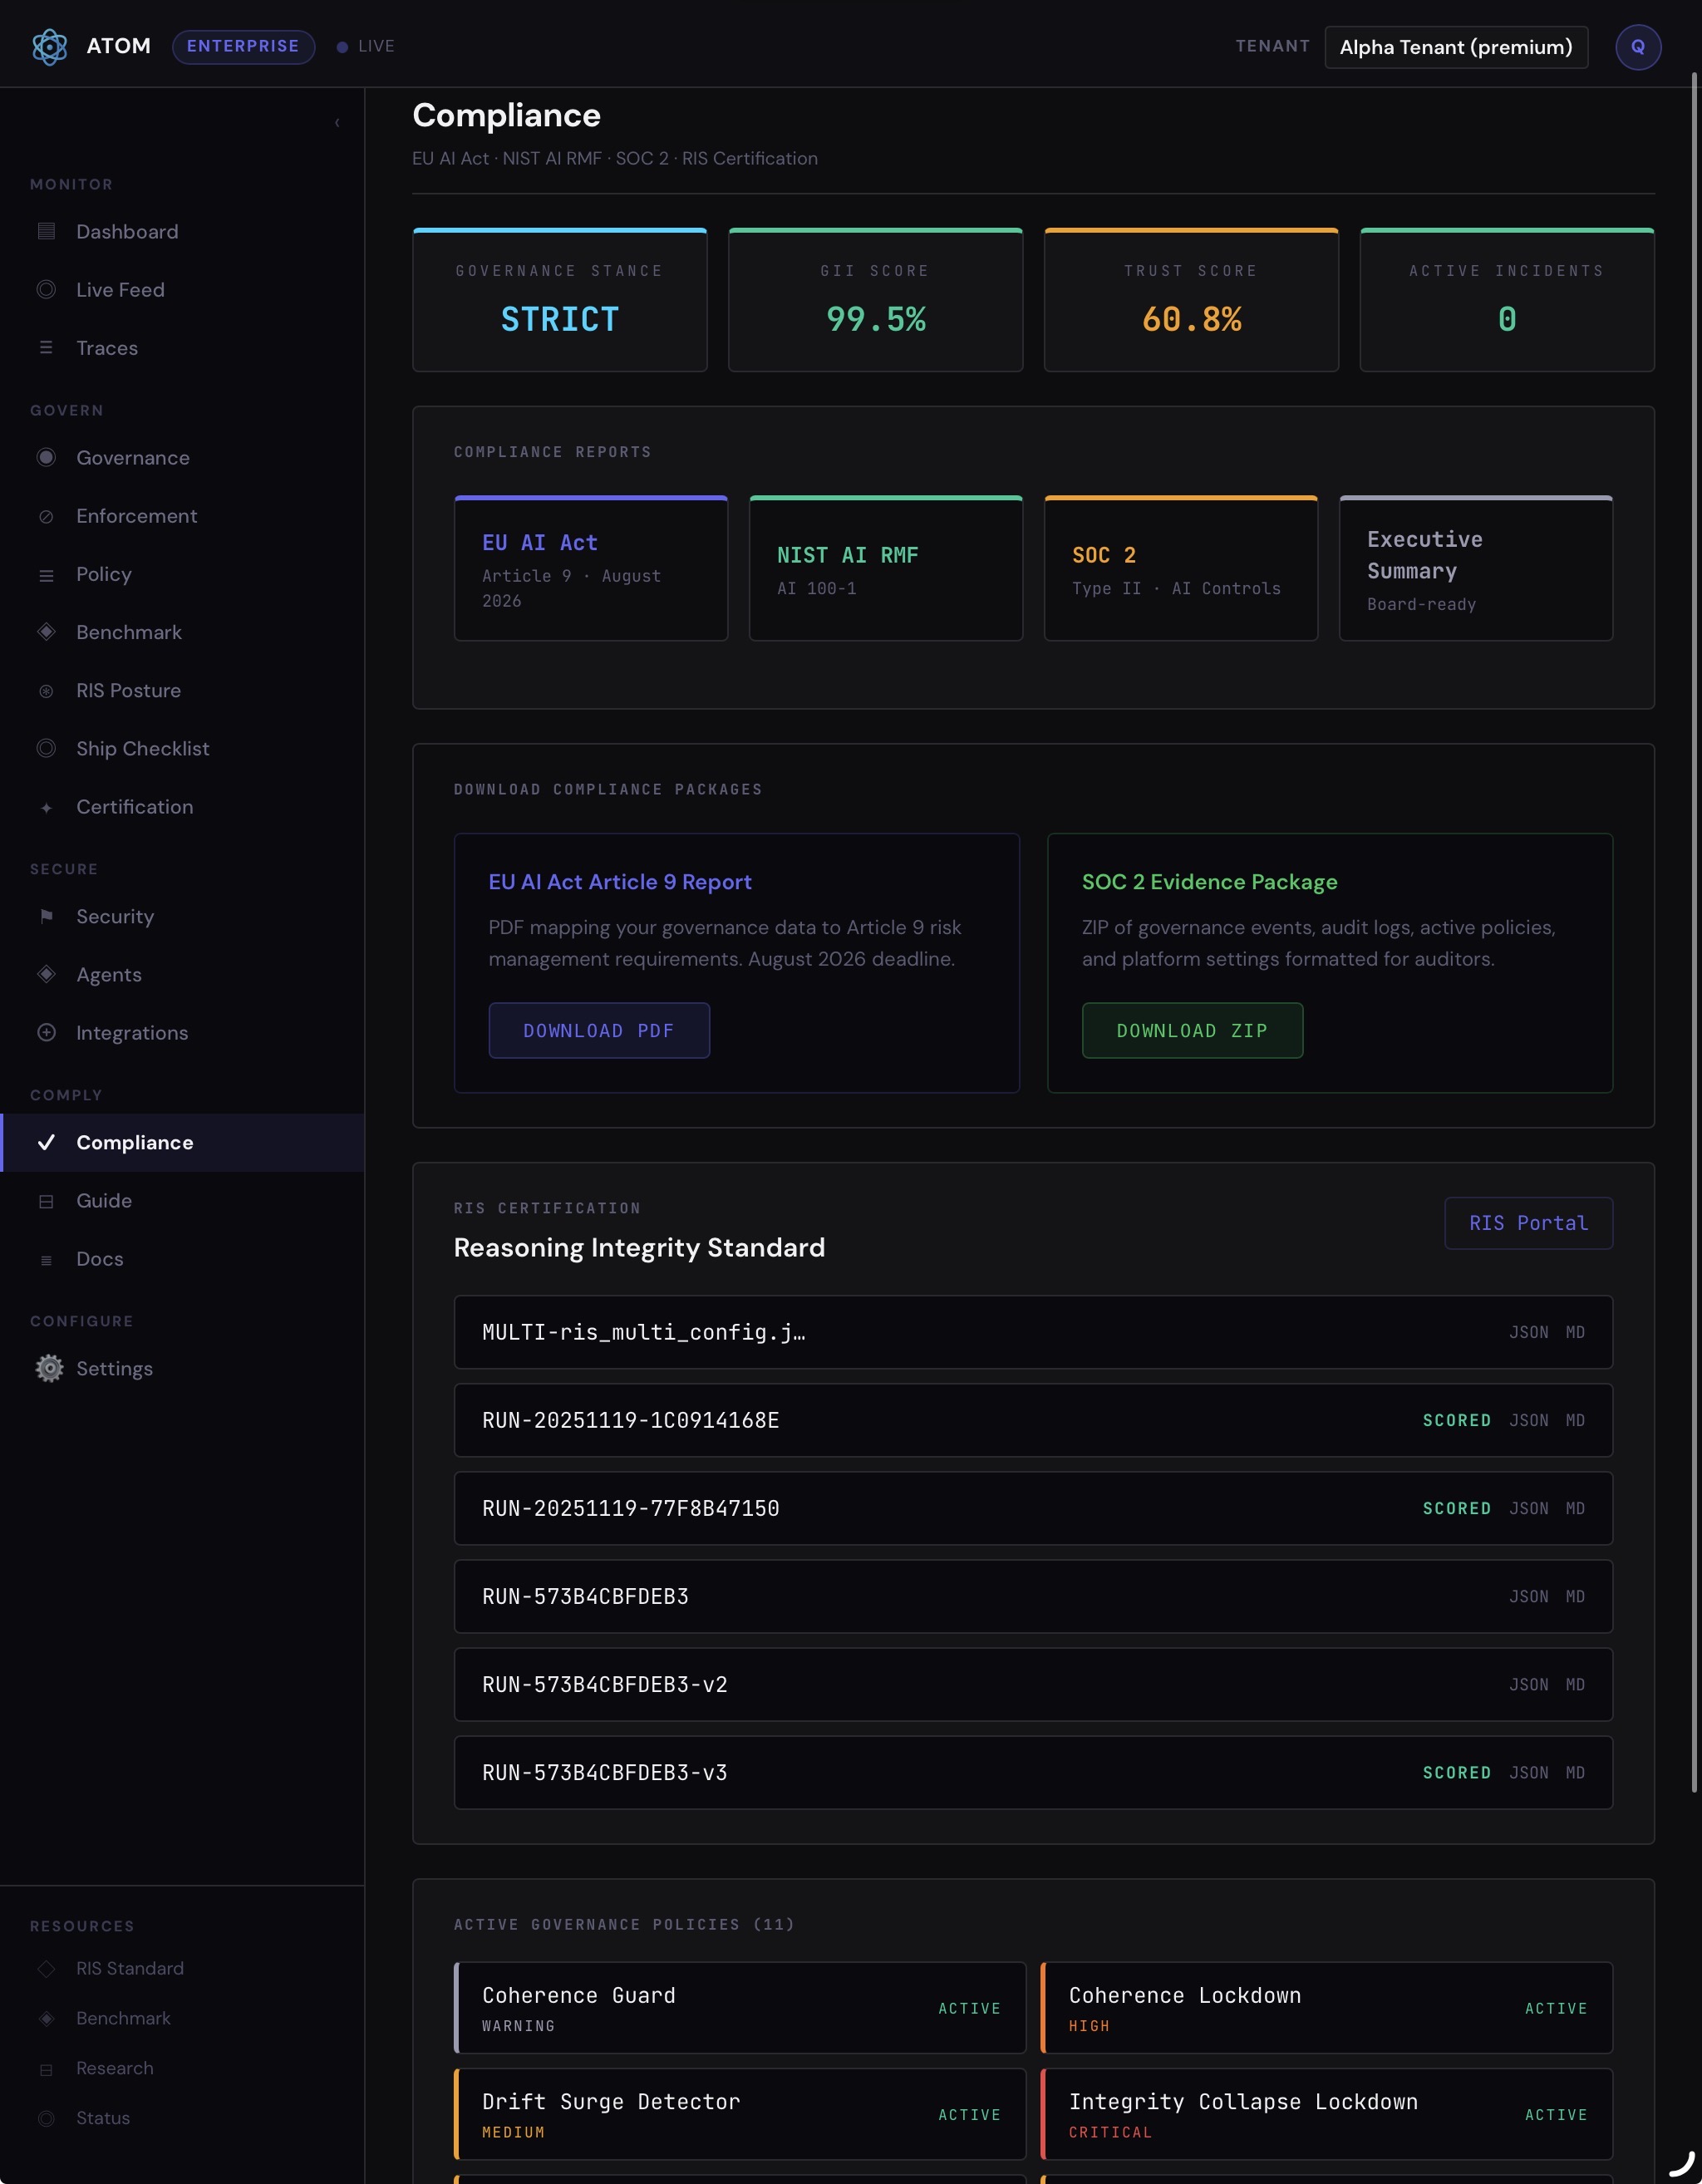Click the Benchmark diamond icon under Govern
The width and height of the screenshot is (1702, 2184).
click(x=46, y=632)
